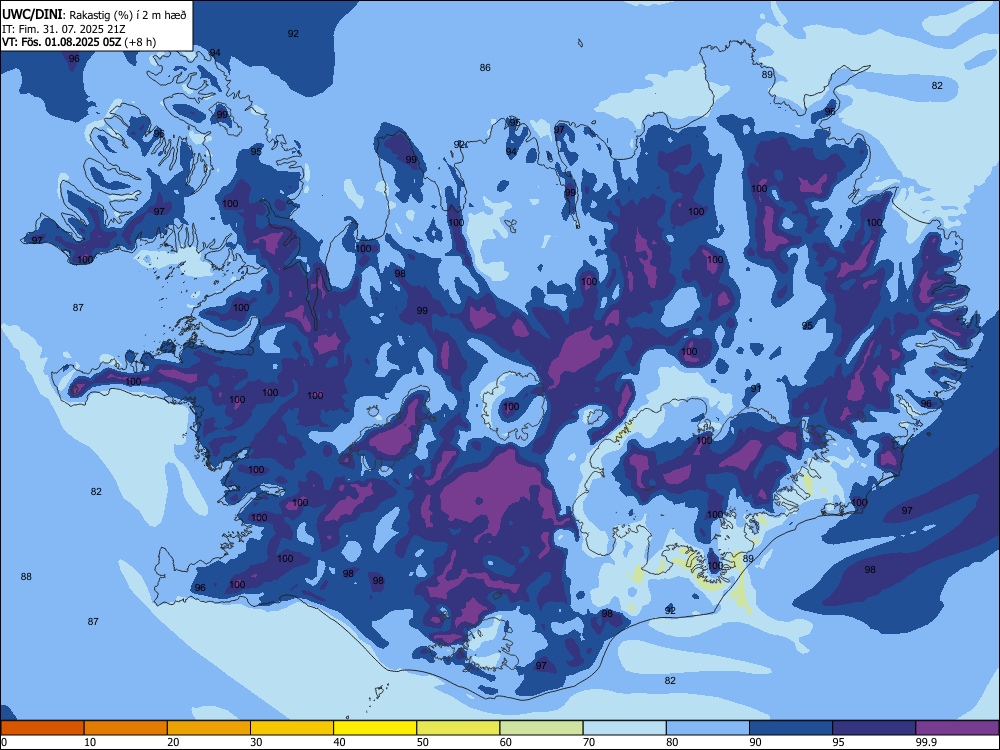
Task: Pick the 30–40 amber legend swatch
Action: tap(292, 728)
